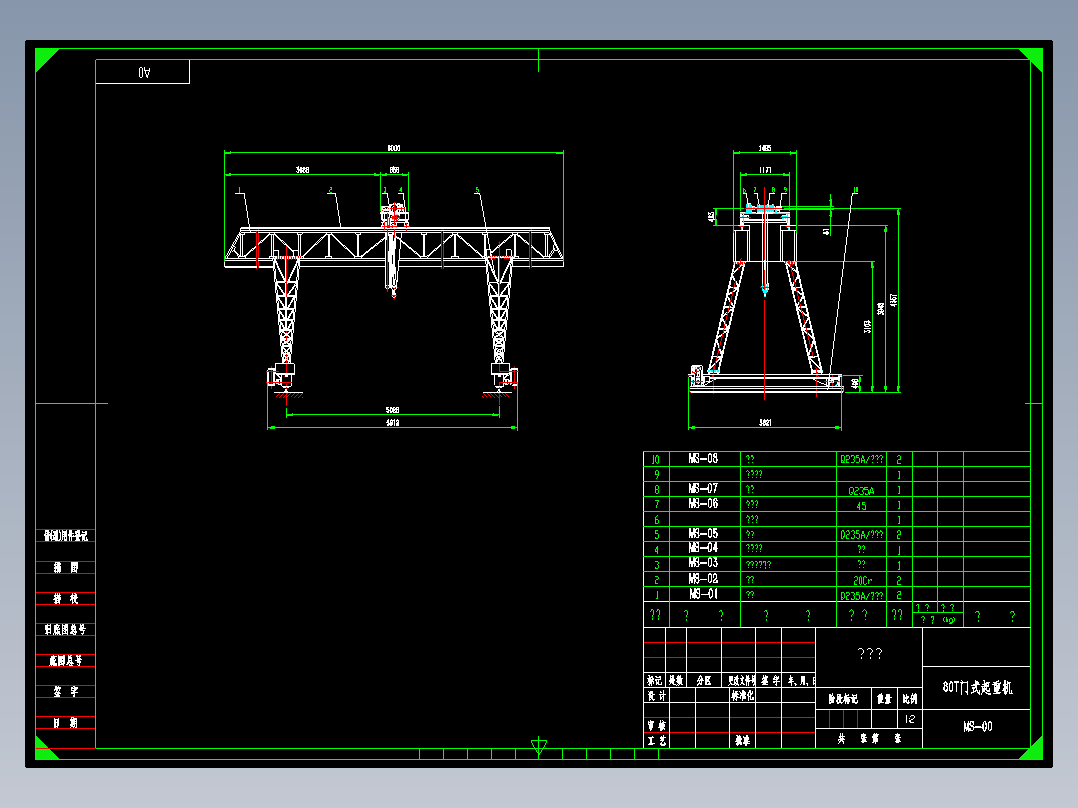
Task: Click the 描图 label in the left strip
Action: pyautogui.click(x=66, y=567)
